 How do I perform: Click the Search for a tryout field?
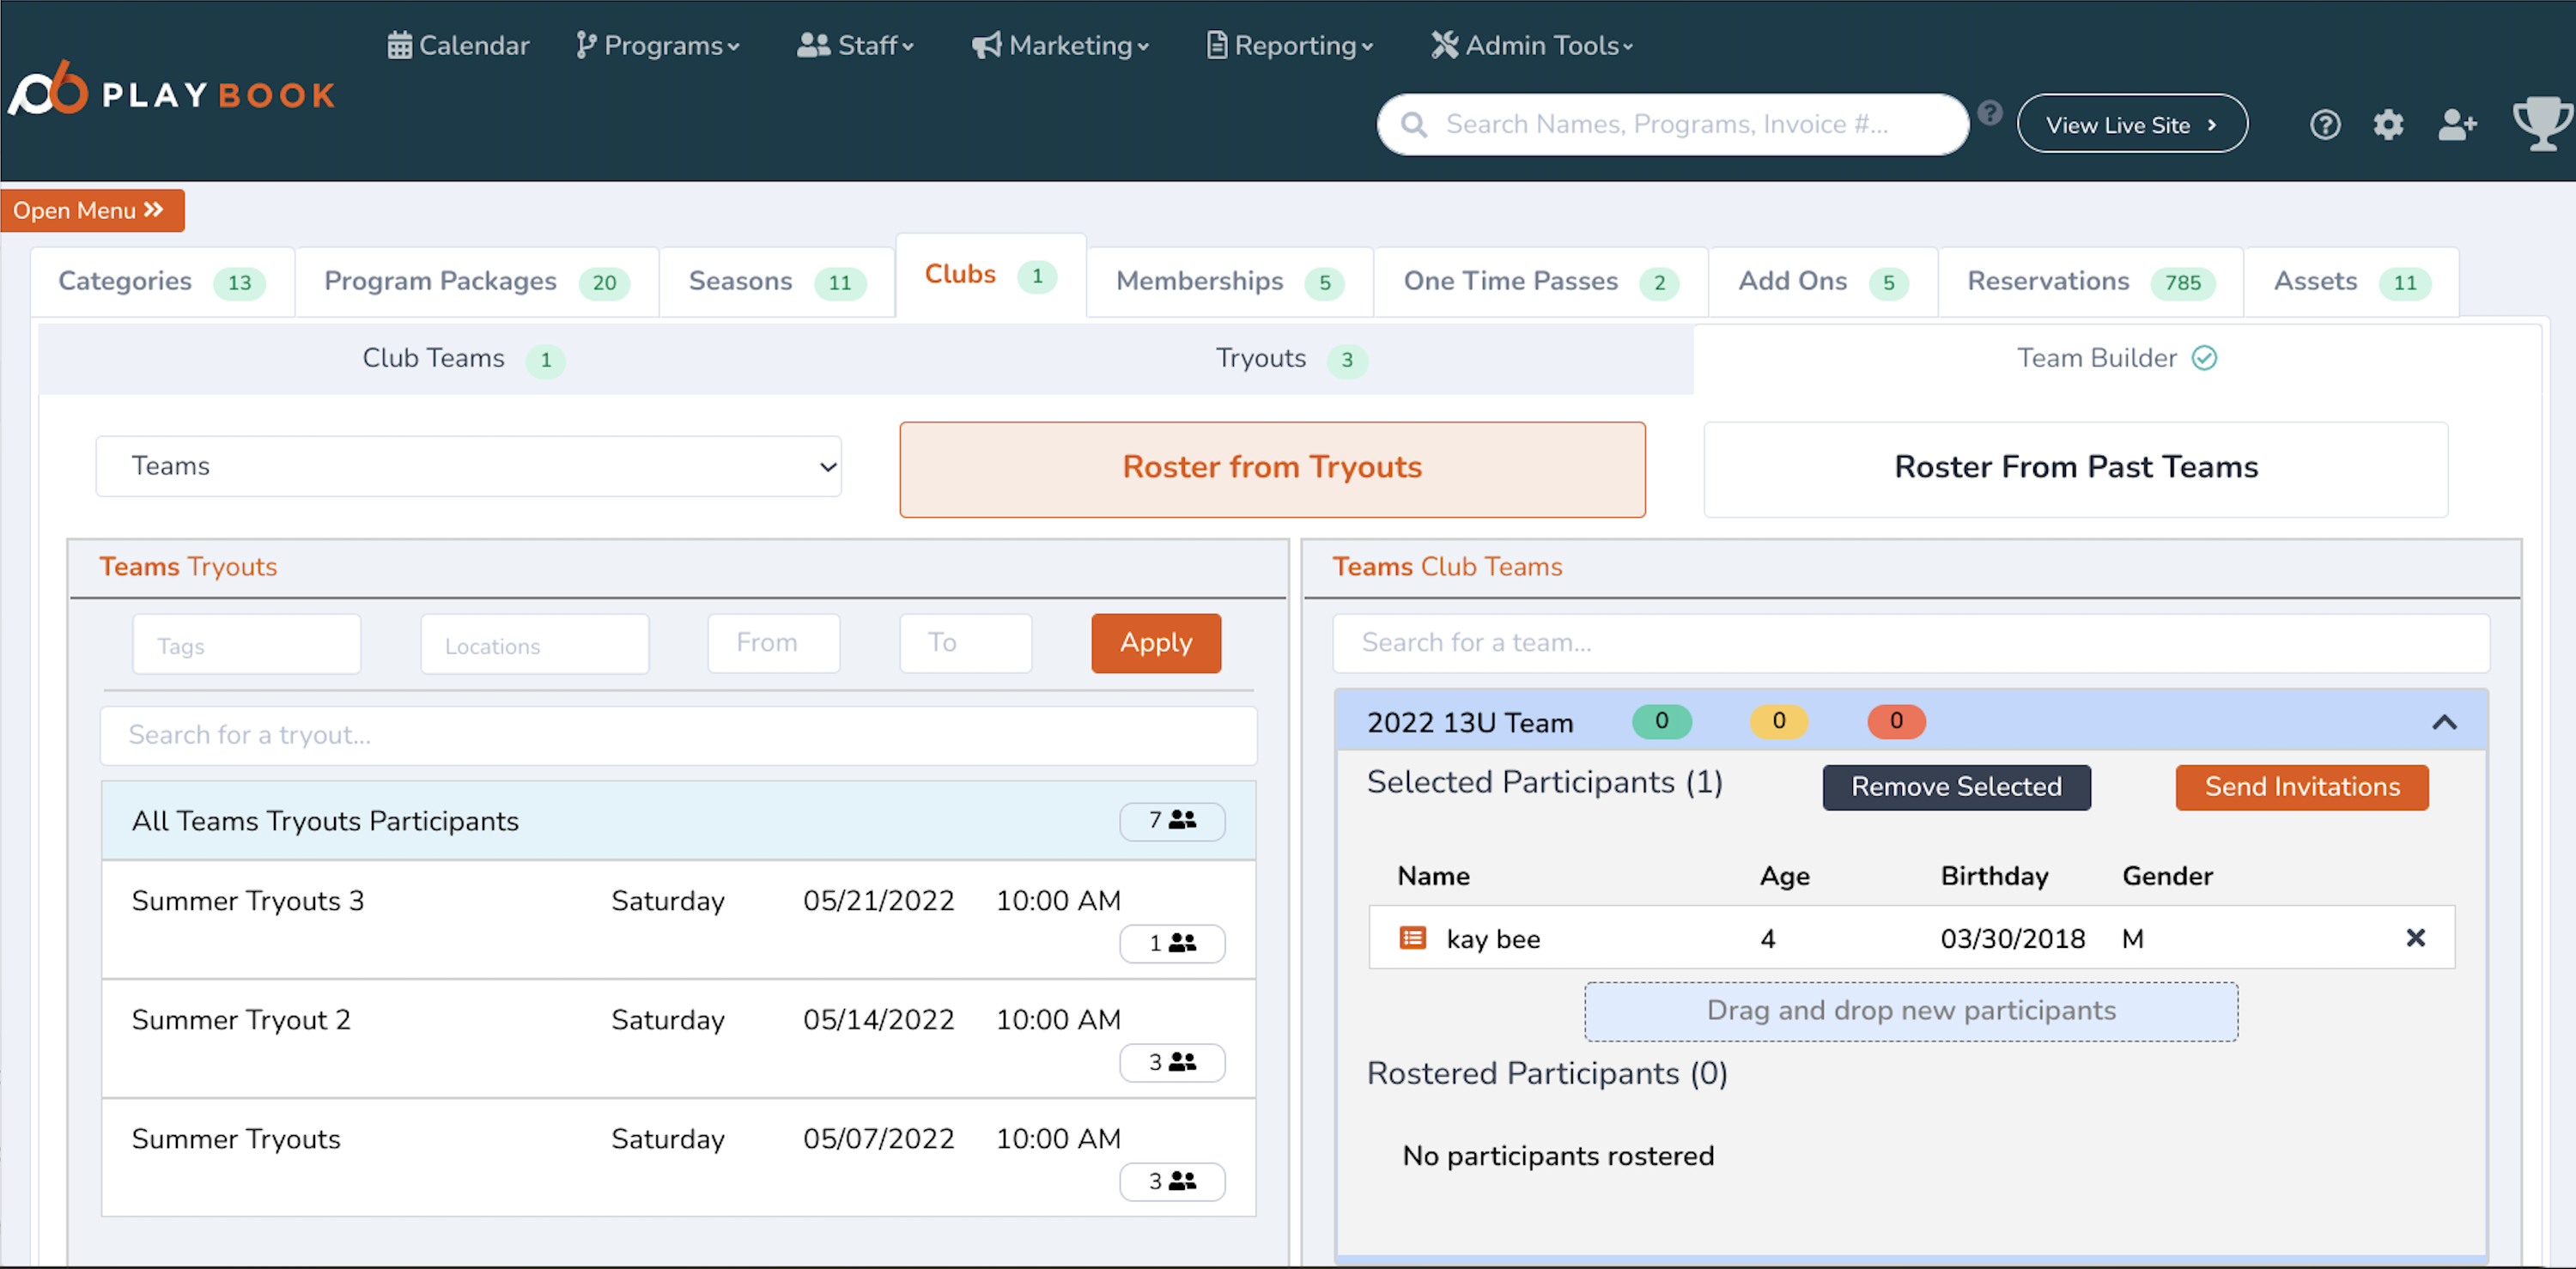(678, 735)
